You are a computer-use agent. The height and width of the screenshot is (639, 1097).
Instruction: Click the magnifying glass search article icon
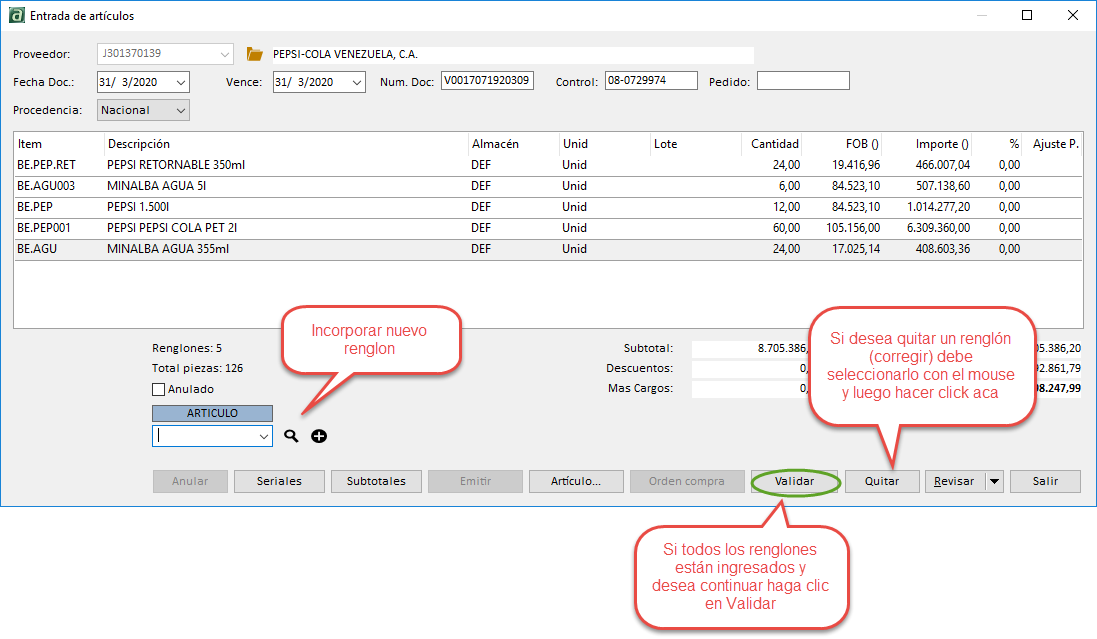(x=291, y=436)
